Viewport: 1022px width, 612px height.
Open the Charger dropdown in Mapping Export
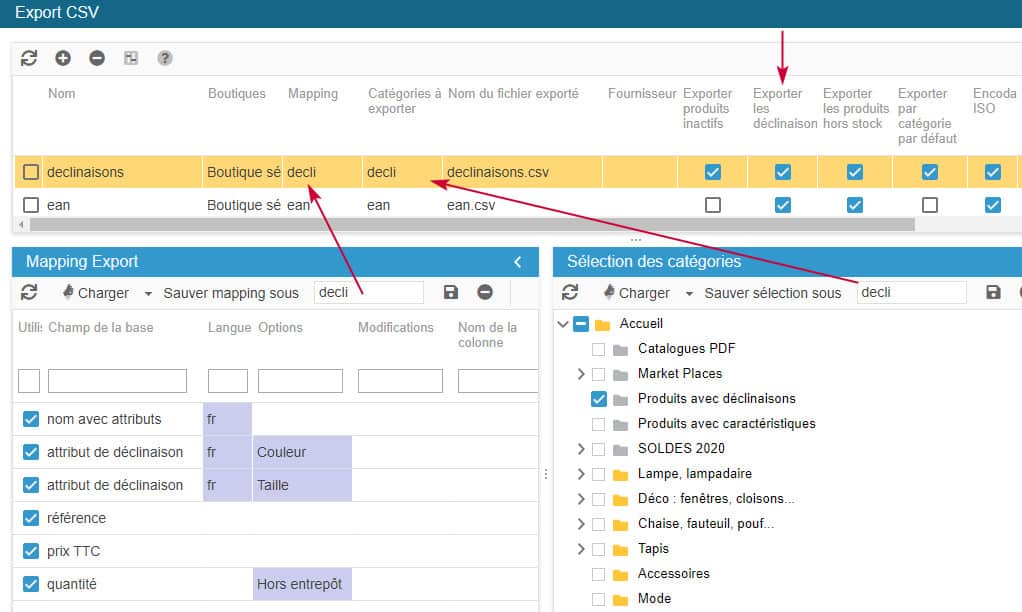[148, 293]
